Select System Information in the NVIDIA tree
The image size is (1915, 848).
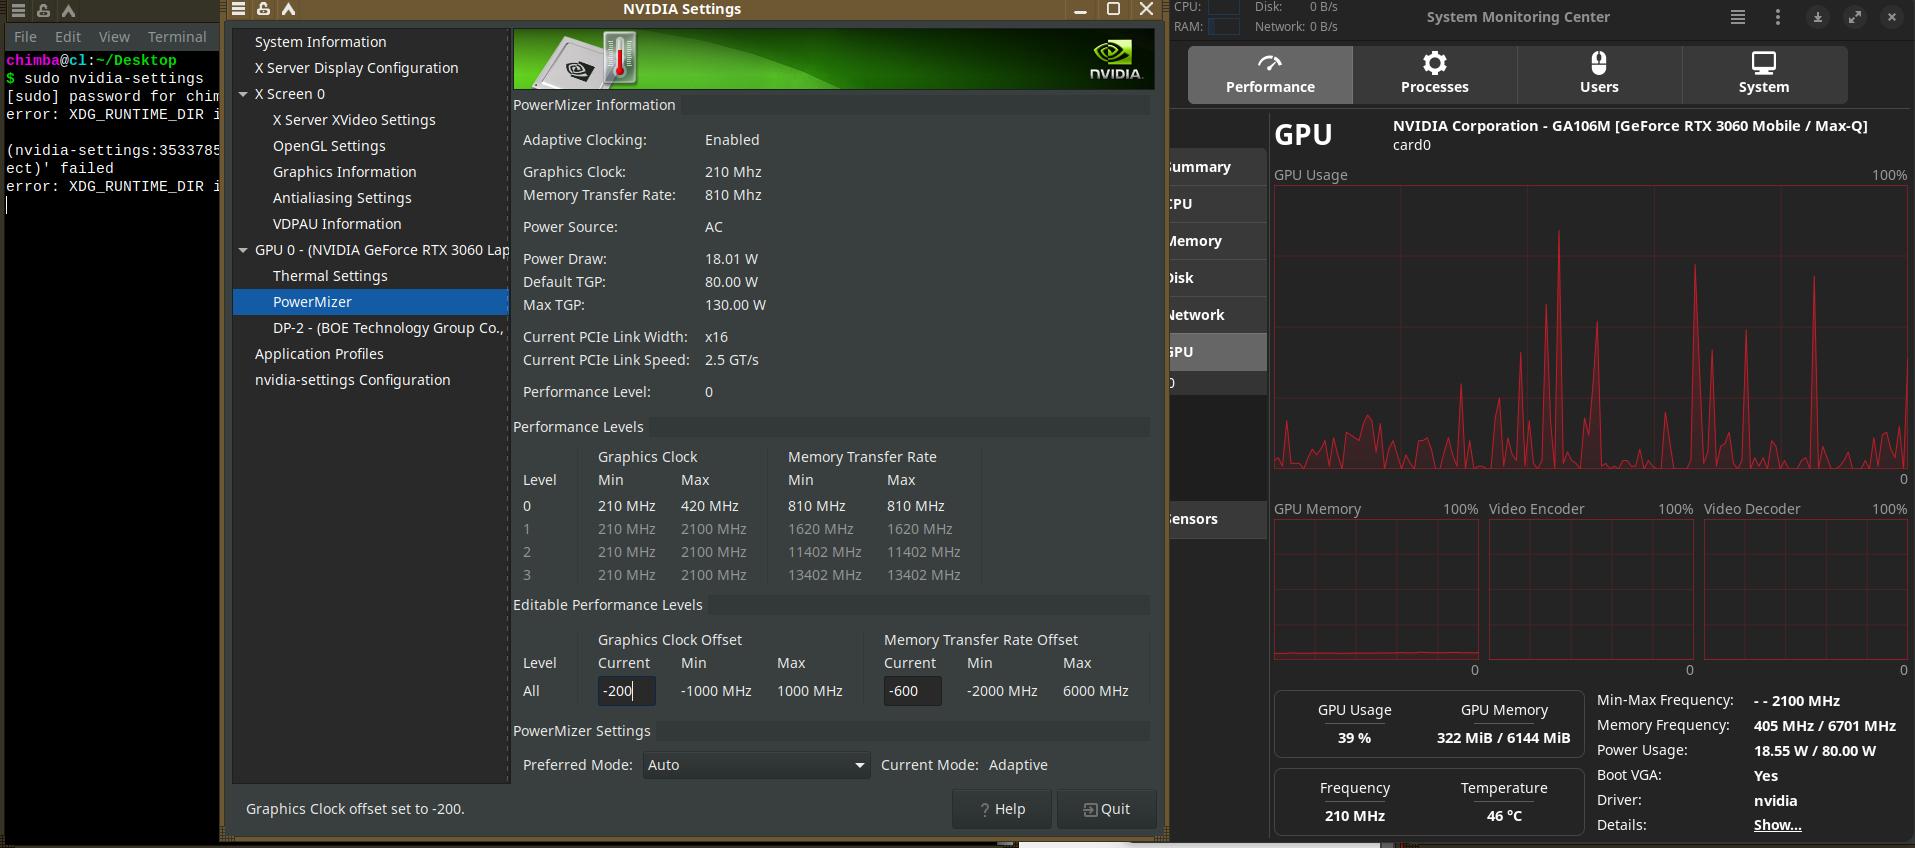click(x=320, y=42)
